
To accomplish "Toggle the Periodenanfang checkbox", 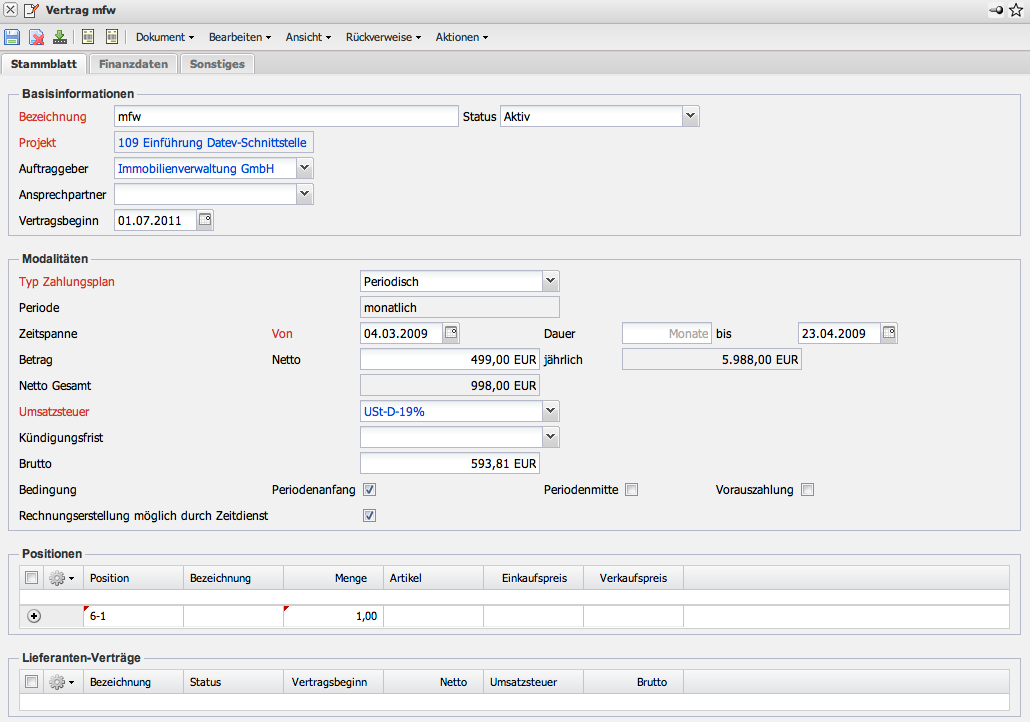I will [x=369, y=490].
